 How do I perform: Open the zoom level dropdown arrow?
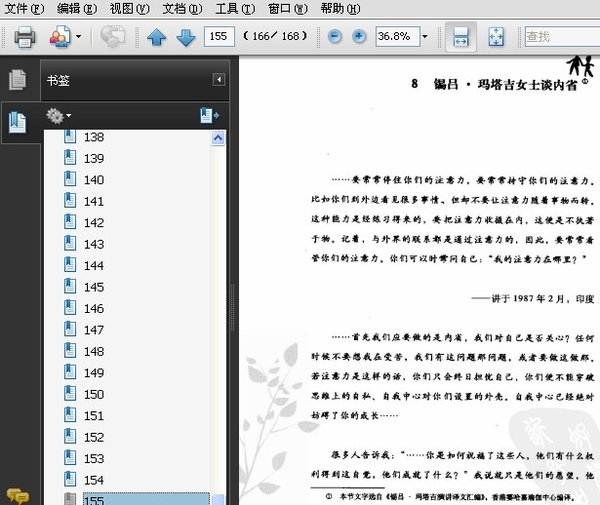pos(425,37)
